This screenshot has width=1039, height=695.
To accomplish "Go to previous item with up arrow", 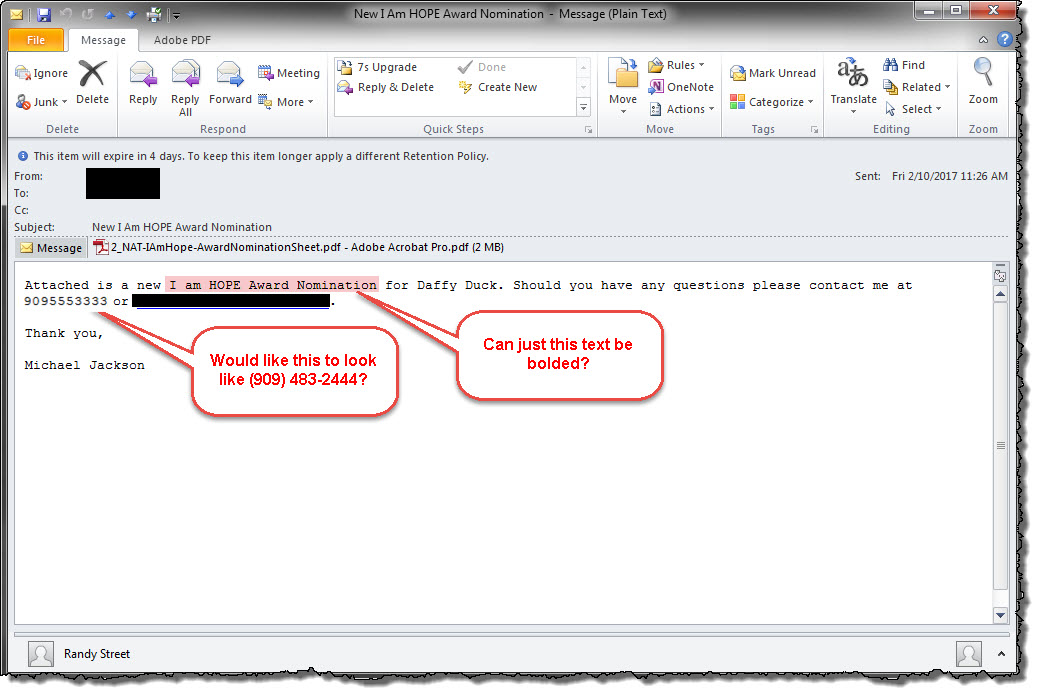I will pos(110,14).
